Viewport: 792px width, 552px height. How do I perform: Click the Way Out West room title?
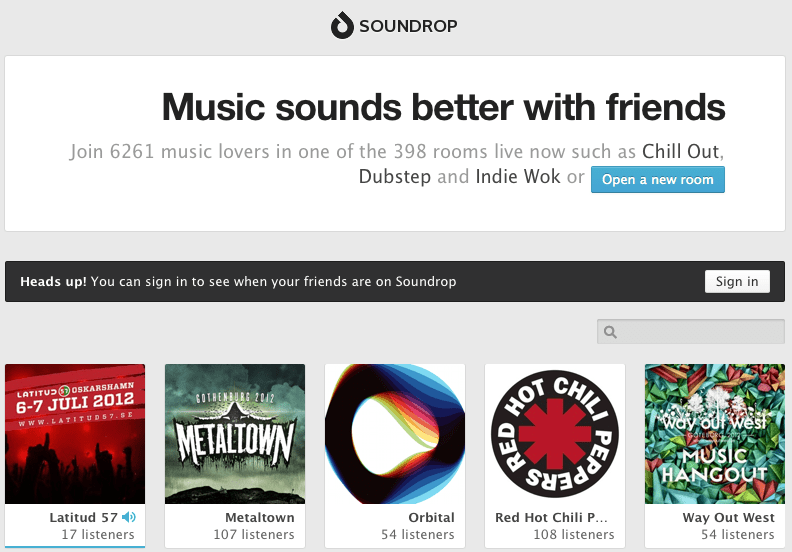point(728,517)
